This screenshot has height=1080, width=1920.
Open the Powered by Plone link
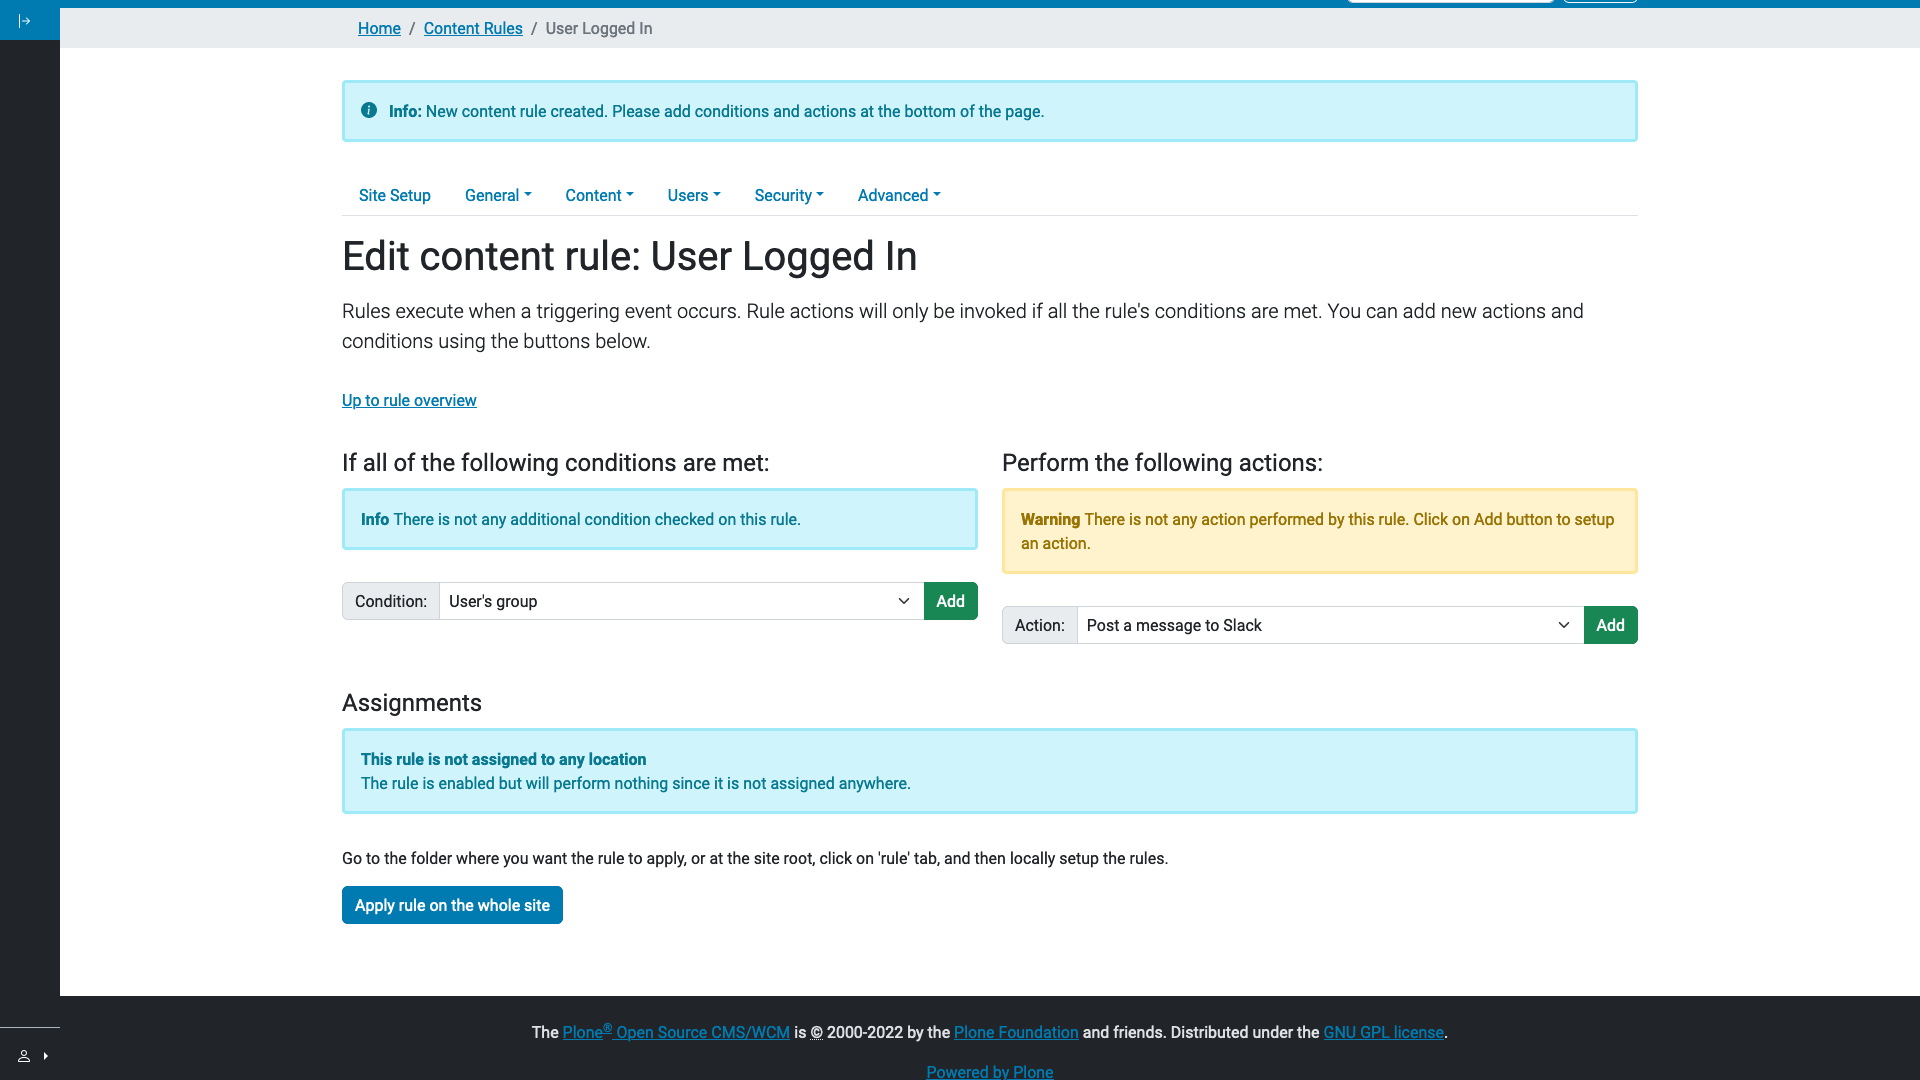pos(990,1071)
